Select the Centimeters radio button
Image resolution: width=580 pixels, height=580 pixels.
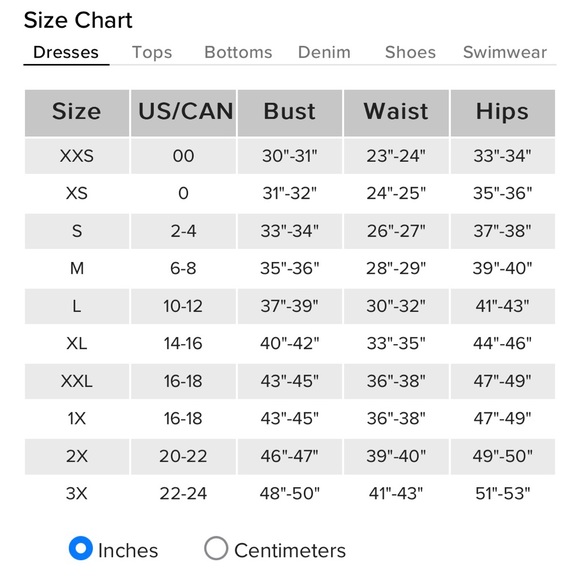tap(216, 548)
